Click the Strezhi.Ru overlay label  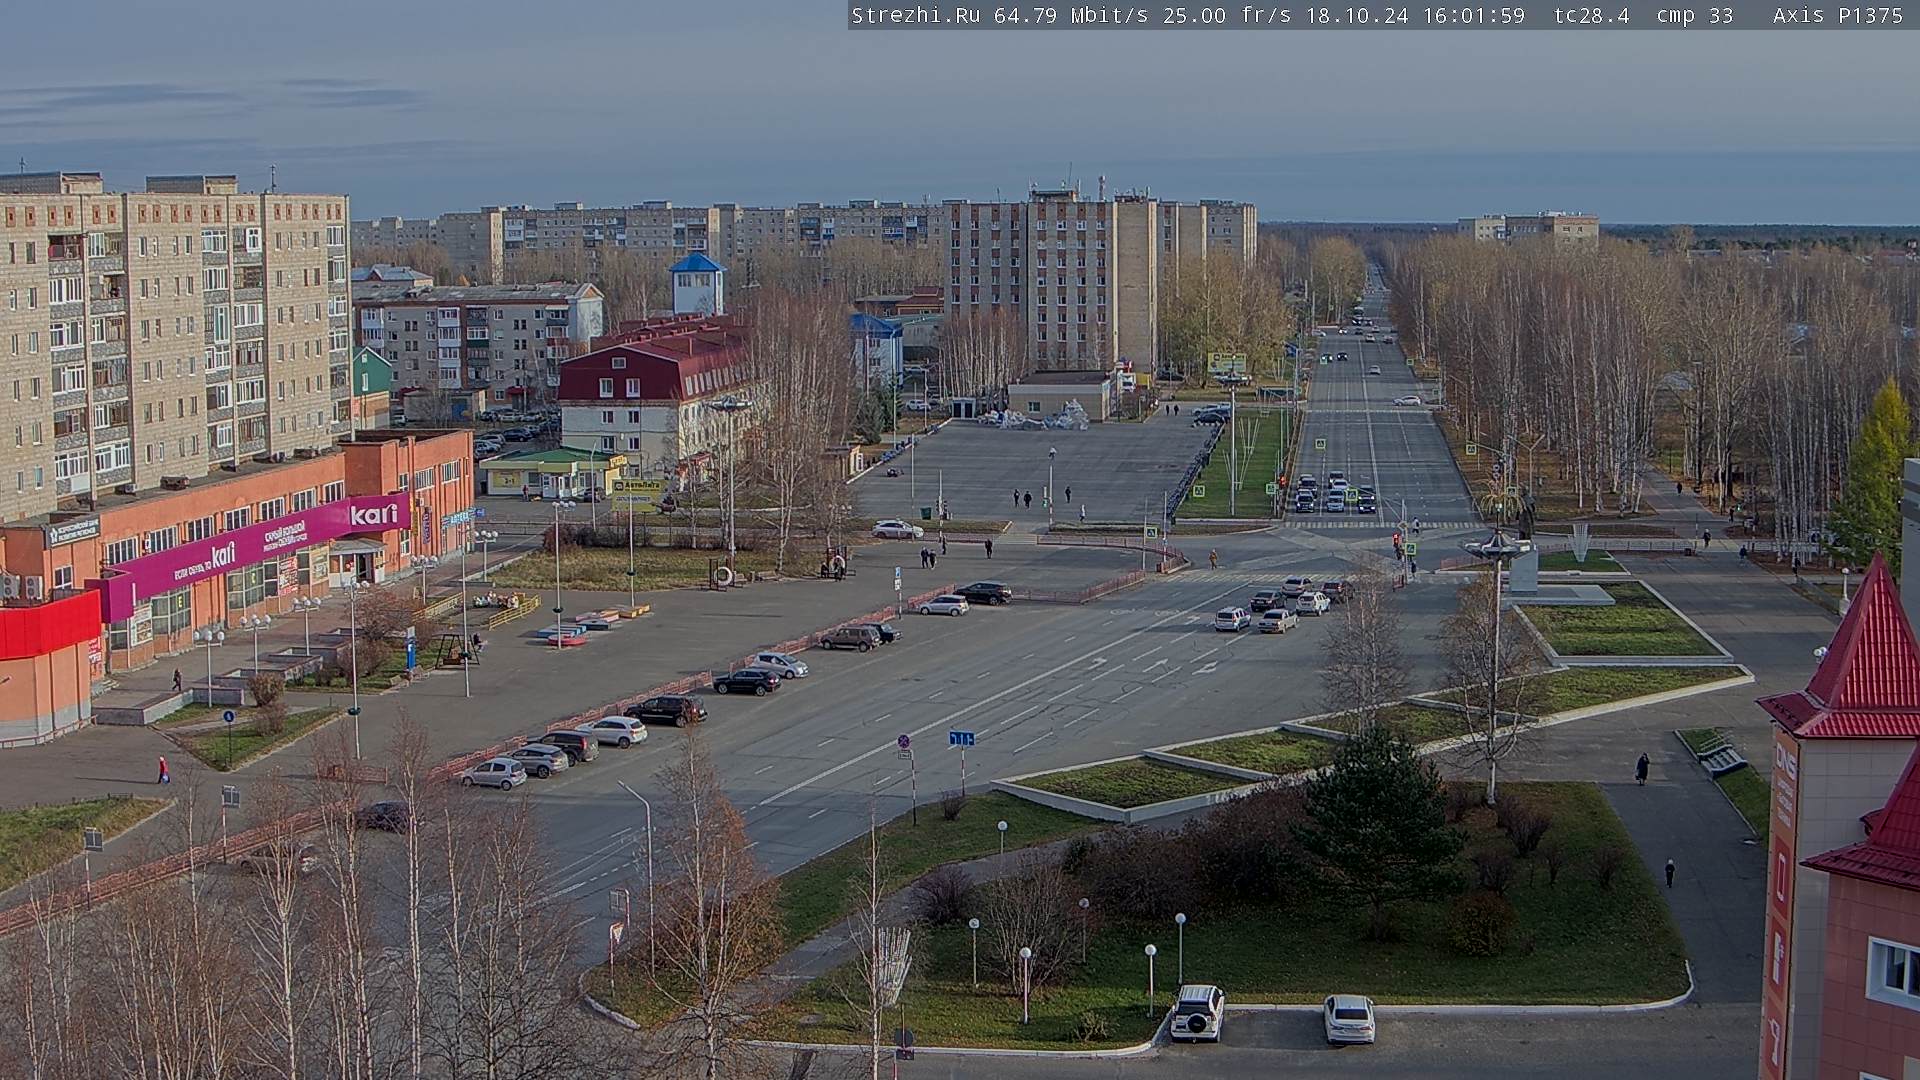click(x=915, y=15)
